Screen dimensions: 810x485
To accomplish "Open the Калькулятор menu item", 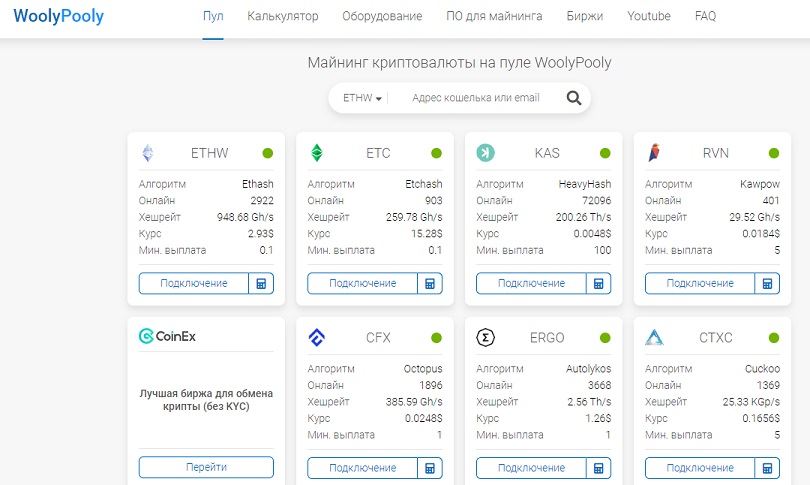I will pyautogui.click(x=283, y=16).
